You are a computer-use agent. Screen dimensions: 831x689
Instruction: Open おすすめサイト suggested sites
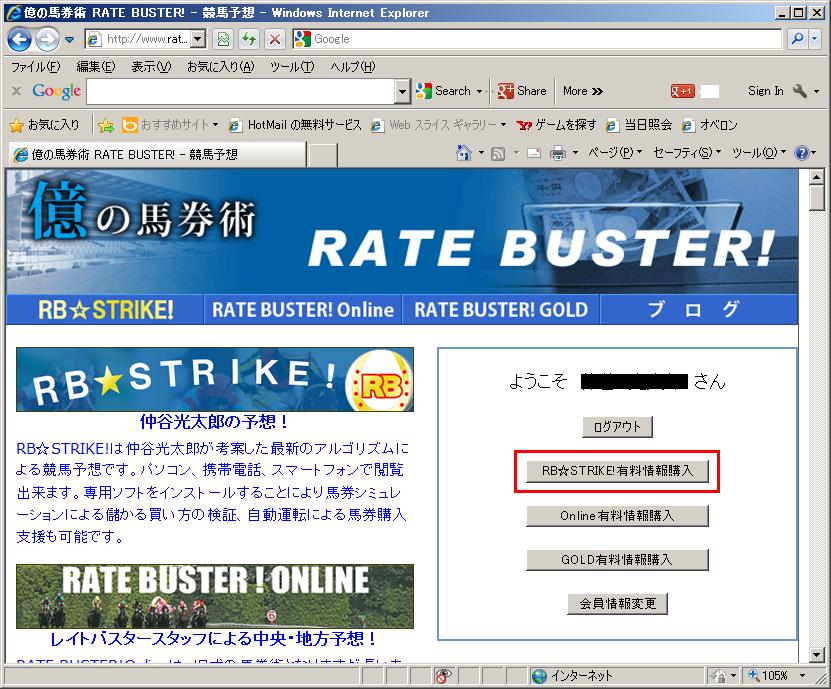[170, 125]
